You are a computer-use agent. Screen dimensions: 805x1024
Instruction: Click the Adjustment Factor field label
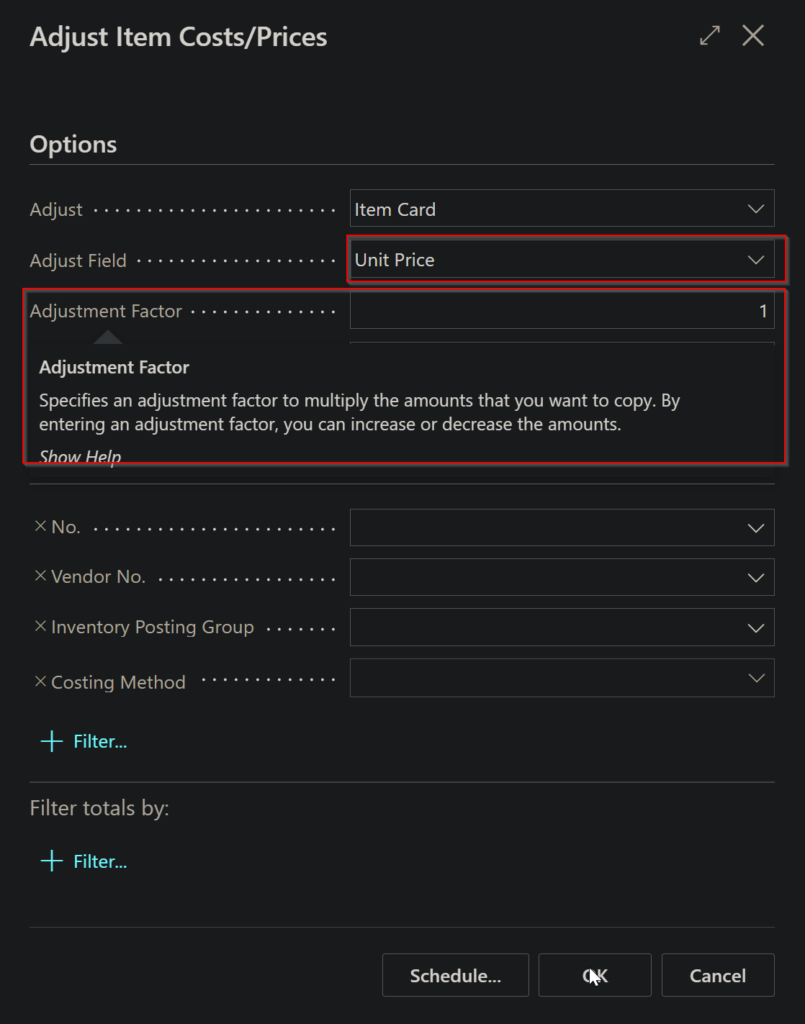[106, 311]
